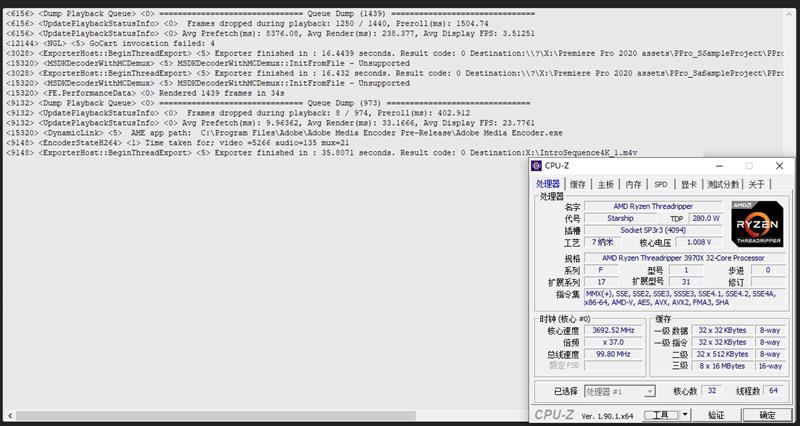Screen dimensions: 800x426
Task: Click the 工具 button
Action: (x=661, y=415)
